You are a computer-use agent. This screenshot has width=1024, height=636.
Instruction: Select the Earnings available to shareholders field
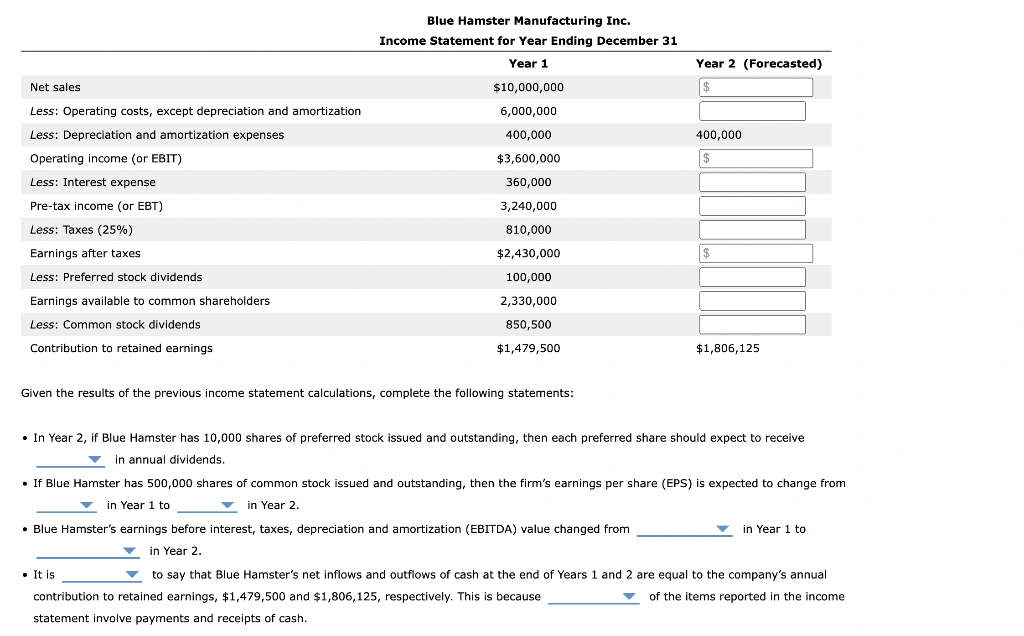click(752, 300)
